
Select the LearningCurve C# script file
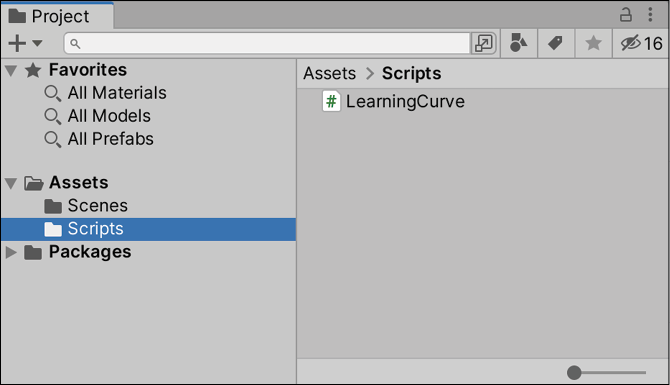pos(394,102)
